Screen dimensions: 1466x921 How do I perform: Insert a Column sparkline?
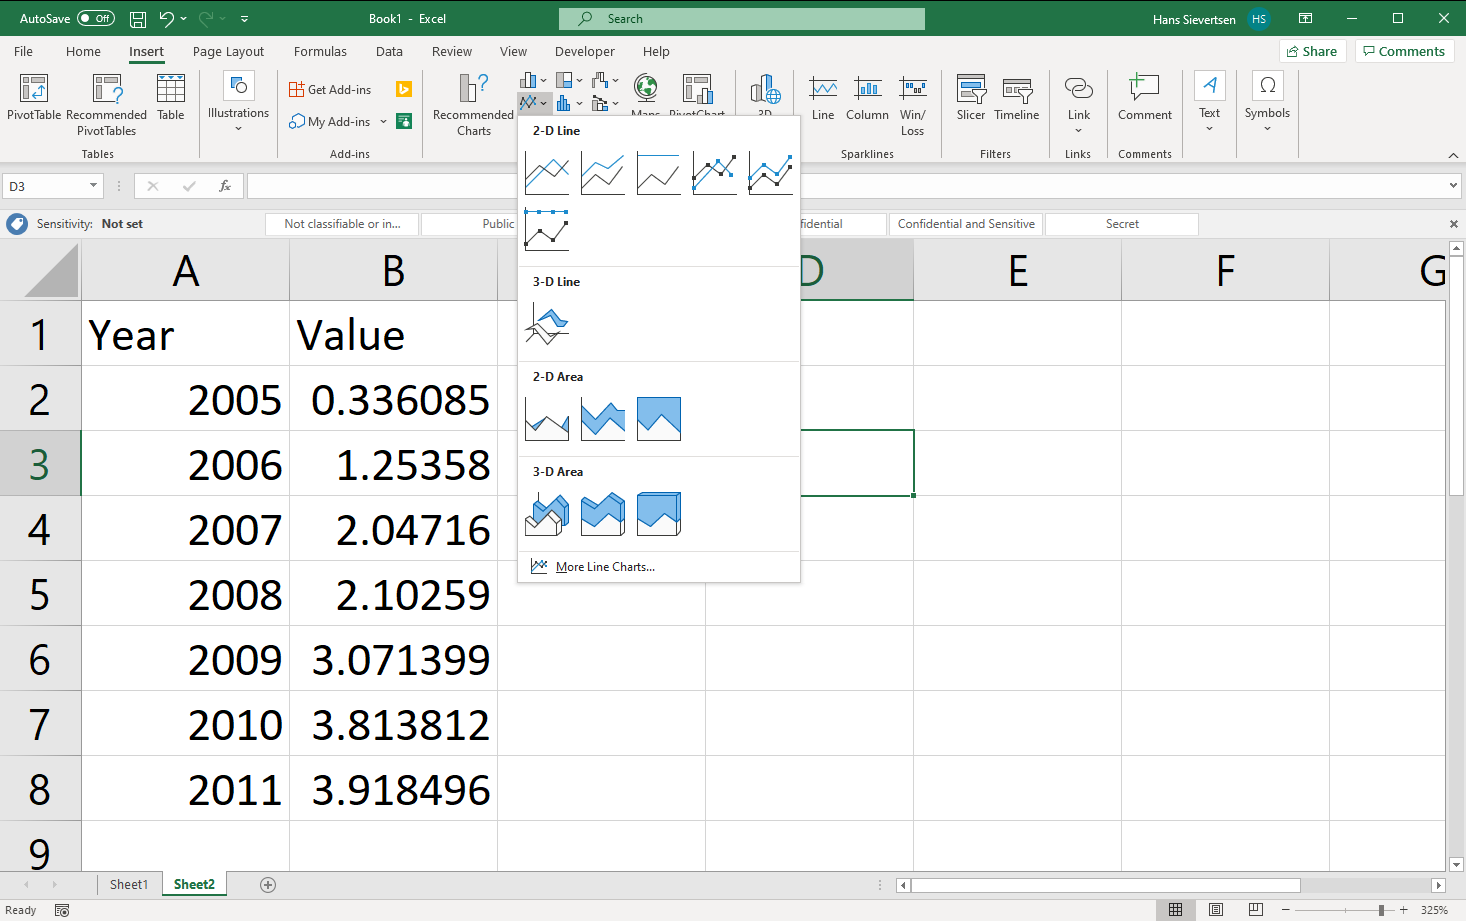click(x=867, y=98)
